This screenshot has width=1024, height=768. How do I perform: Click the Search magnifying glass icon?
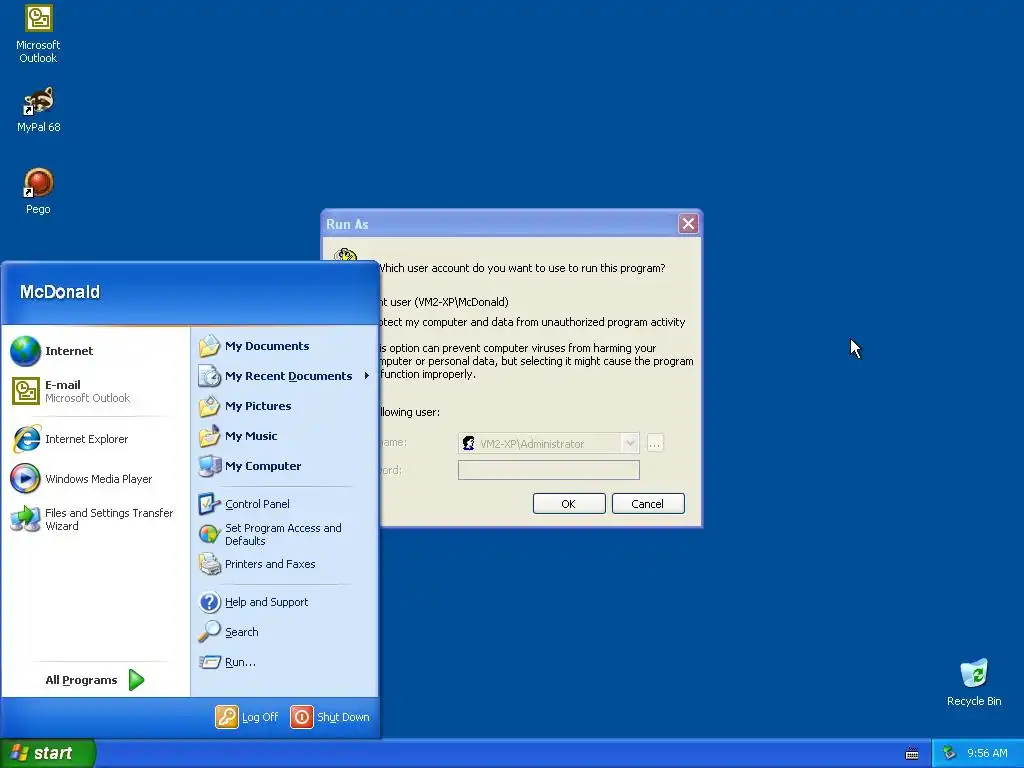[210, 632]
